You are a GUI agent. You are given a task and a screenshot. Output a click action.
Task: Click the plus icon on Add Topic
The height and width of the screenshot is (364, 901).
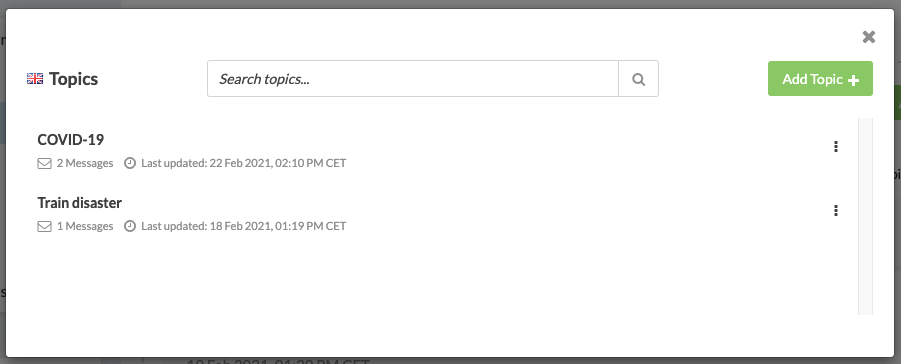coord(854,80)
